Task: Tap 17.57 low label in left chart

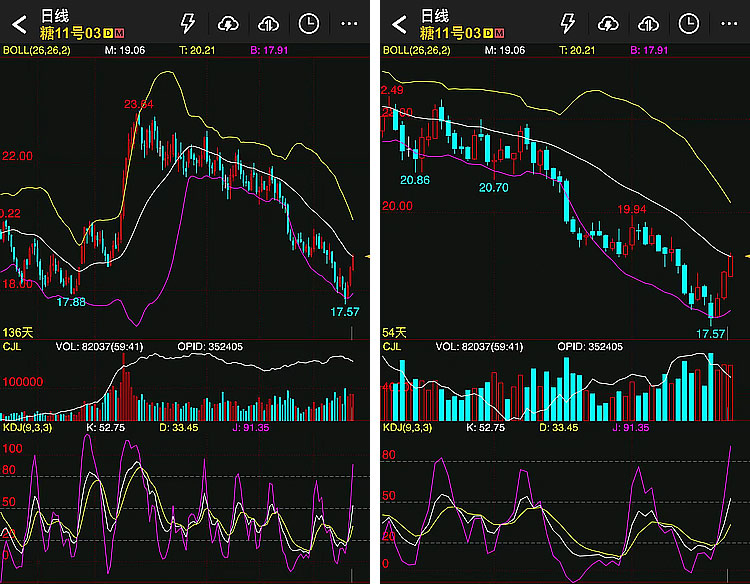Action: (345, 312)
